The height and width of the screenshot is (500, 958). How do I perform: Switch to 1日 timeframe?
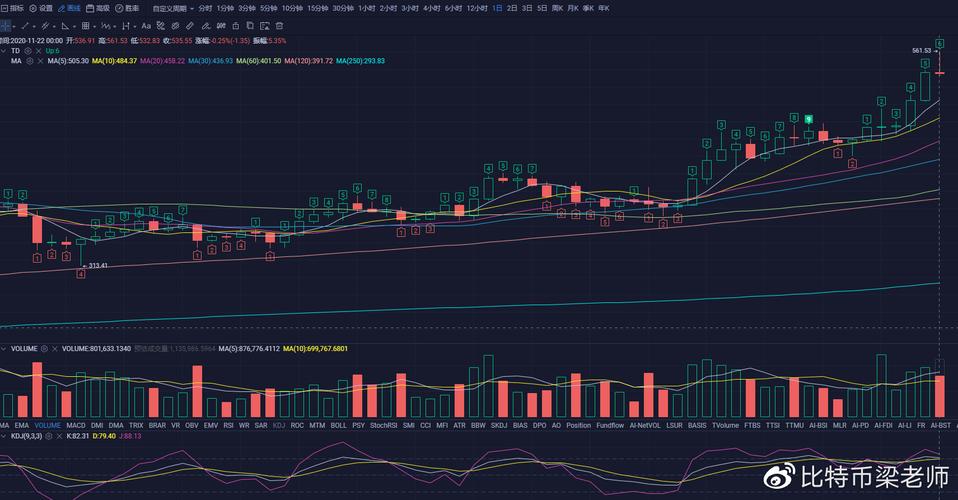click(497, 9)
